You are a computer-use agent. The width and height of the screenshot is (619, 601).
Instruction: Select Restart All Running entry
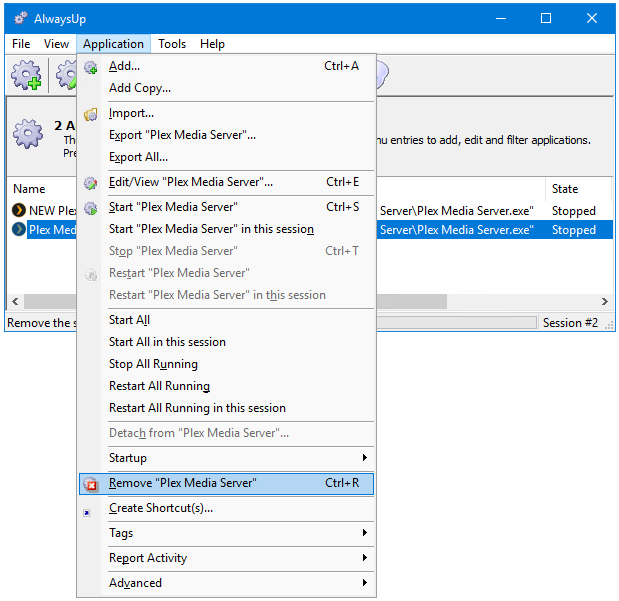coord(226,386)
